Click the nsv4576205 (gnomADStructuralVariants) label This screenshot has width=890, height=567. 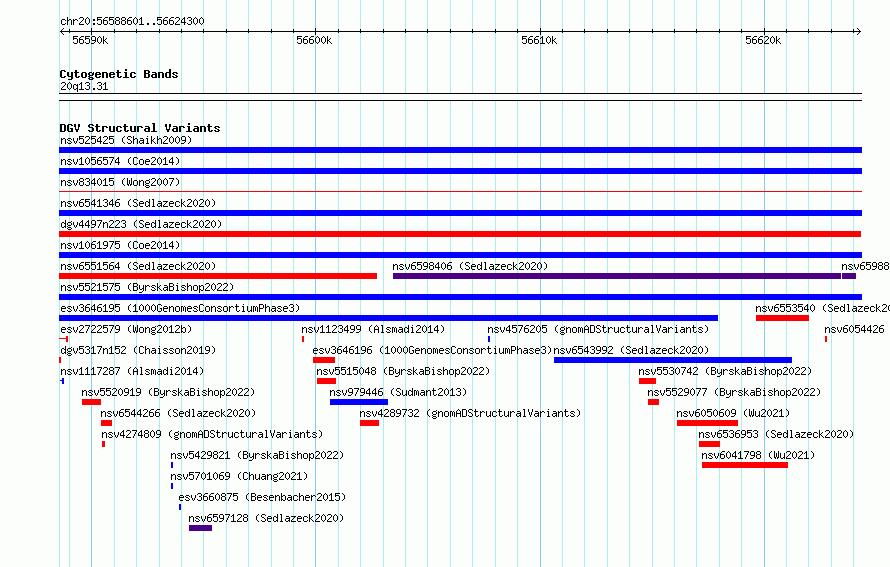coord(598,329)
